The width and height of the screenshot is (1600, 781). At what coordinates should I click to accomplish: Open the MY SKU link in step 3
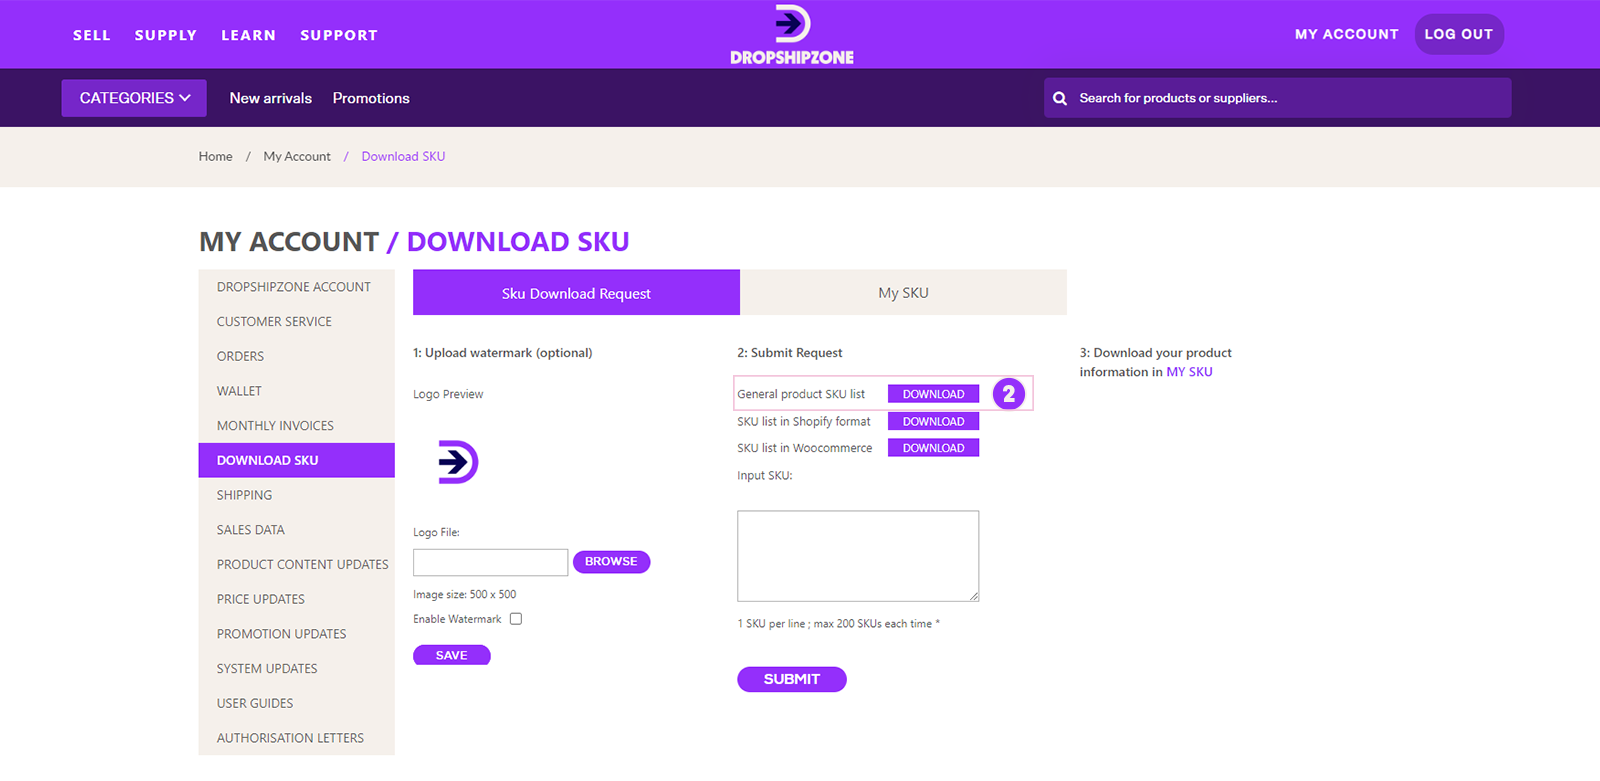tap(1189, 372)
